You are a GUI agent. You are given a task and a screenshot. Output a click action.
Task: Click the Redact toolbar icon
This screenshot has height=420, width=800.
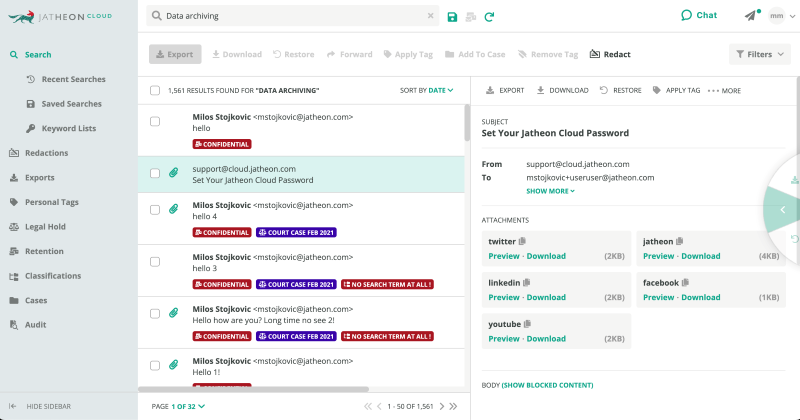[610, 54]
